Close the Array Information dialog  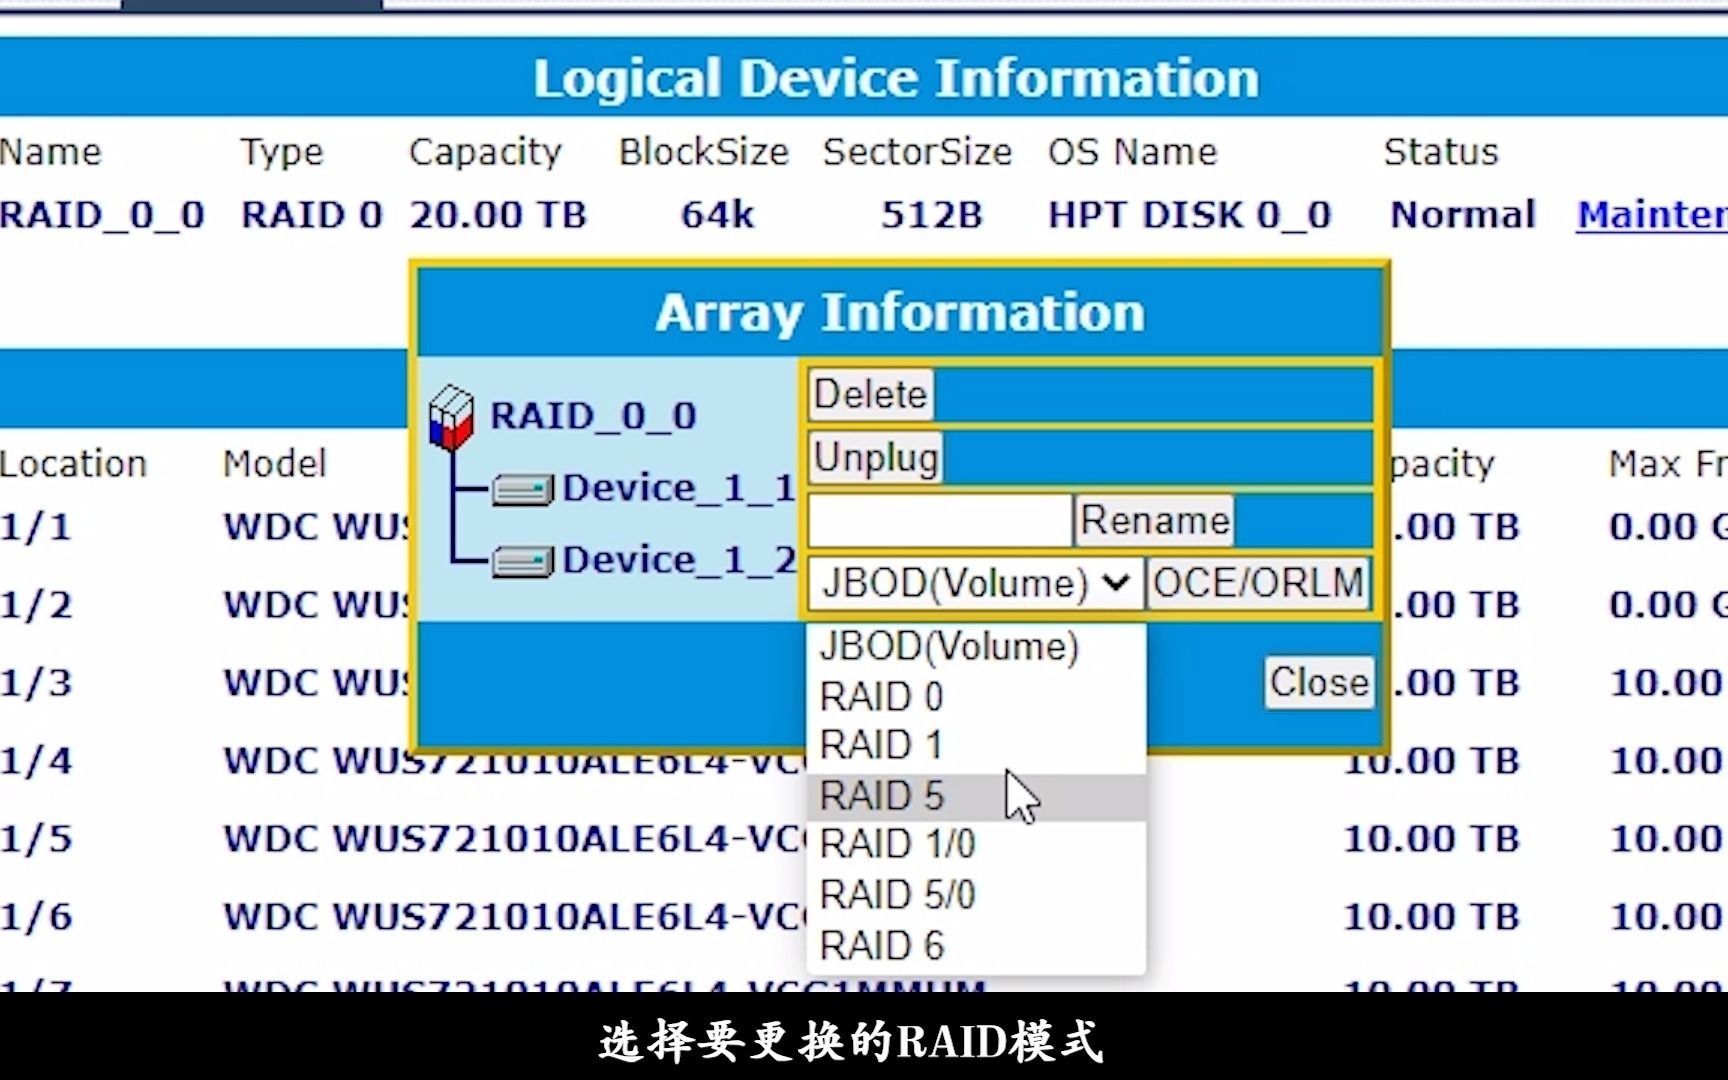coord(1318,682)
